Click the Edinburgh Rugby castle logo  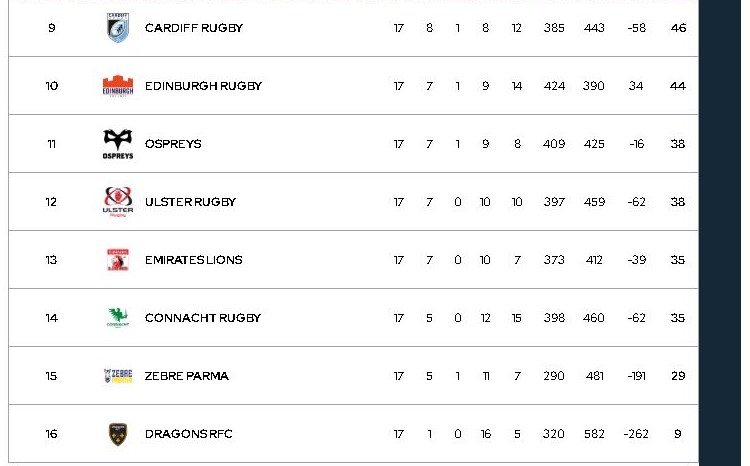coord(118,86)
